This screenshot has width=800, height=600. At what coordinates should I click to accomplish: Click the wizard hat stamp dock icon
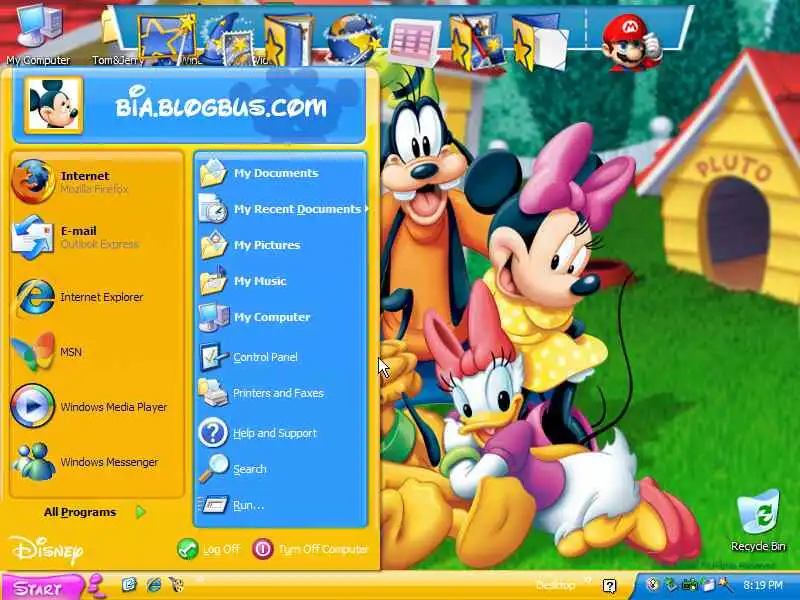pyautogui.click(x=228, y=40)
